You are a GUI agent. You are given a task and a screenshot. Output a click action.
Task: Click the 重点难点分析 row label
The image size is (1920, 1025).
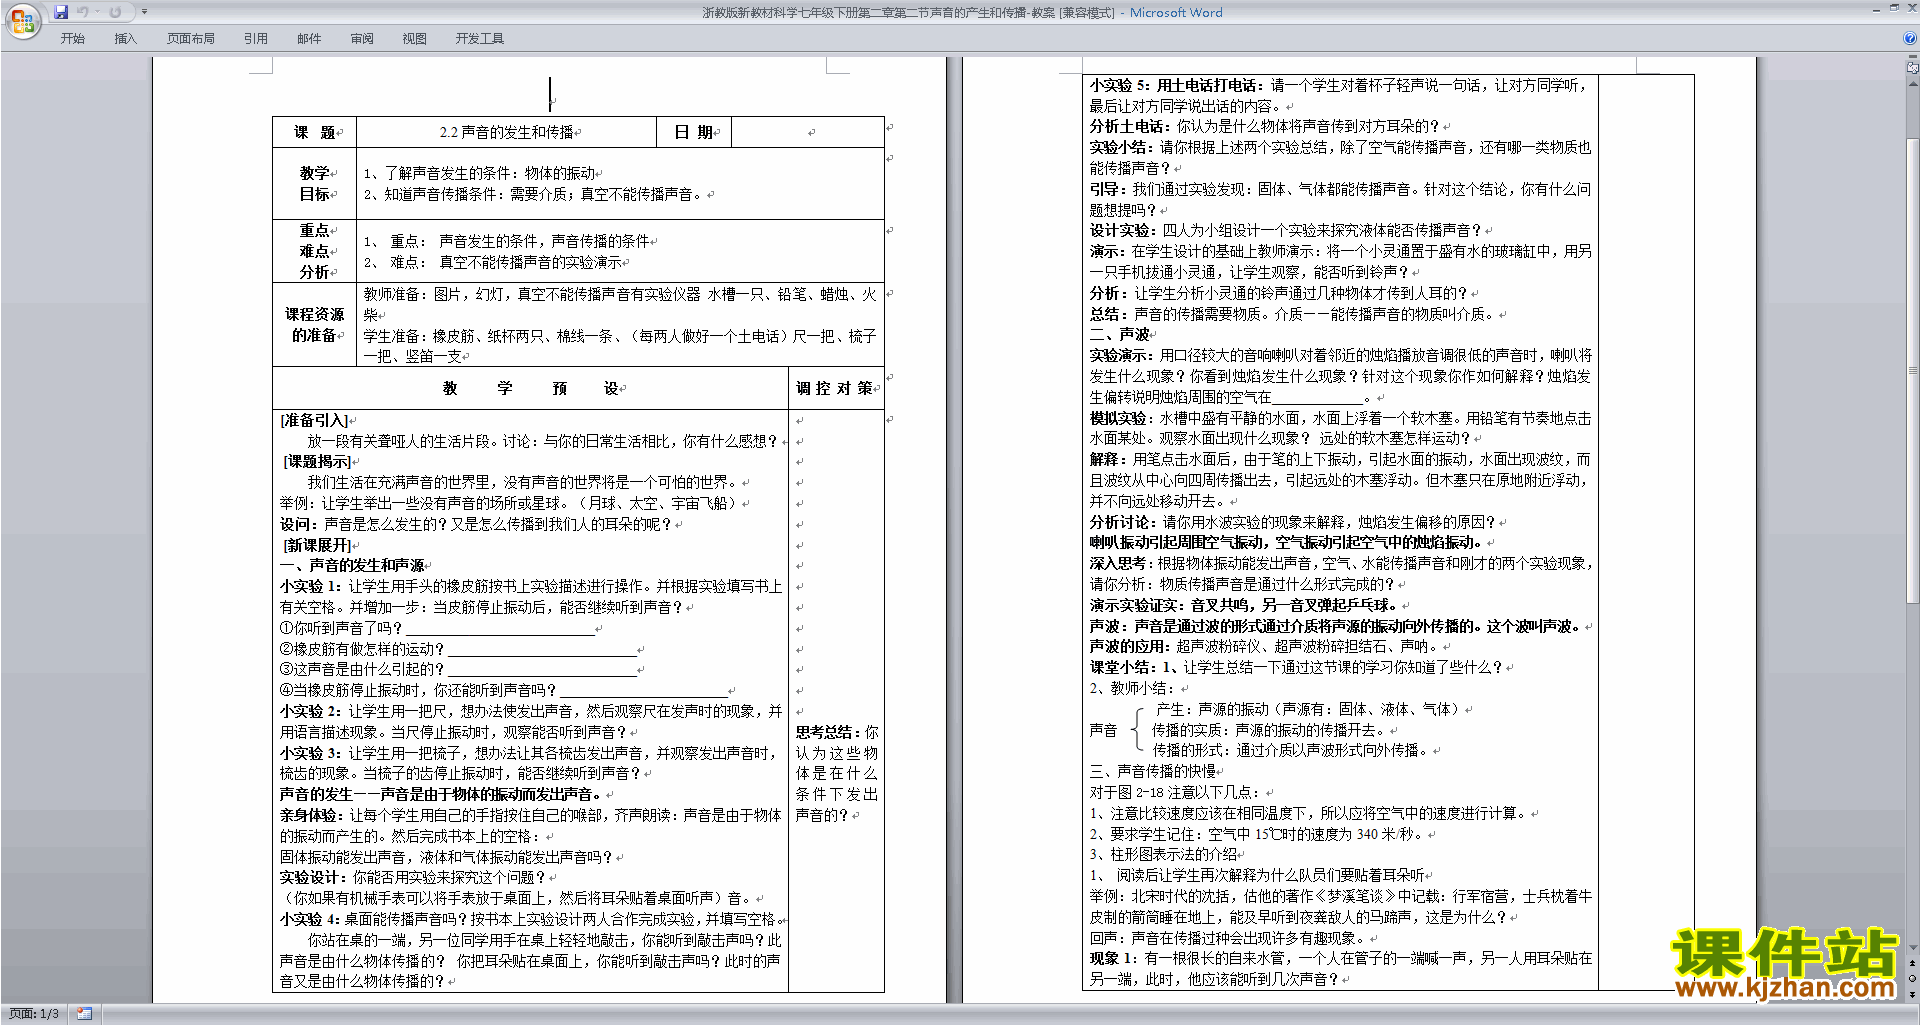[314, 251]
